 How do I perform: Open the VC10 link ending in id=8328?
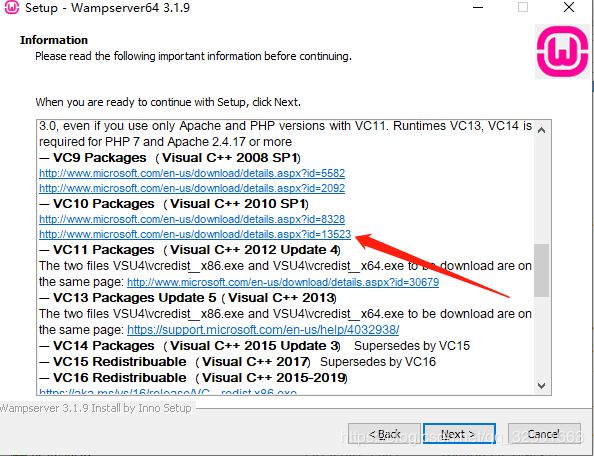[x=192, y=219]
